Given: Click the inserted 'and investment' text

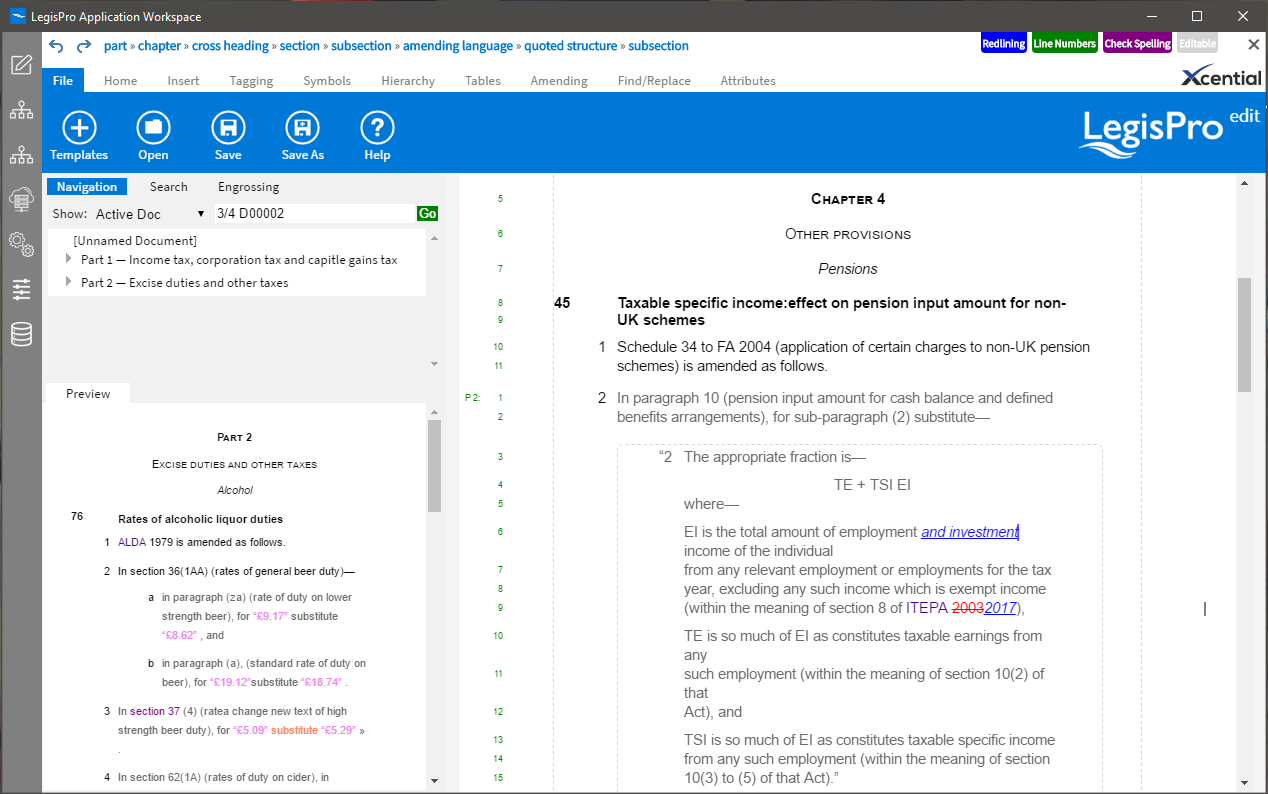Looking at the screenshot, I should pos(970,532).
